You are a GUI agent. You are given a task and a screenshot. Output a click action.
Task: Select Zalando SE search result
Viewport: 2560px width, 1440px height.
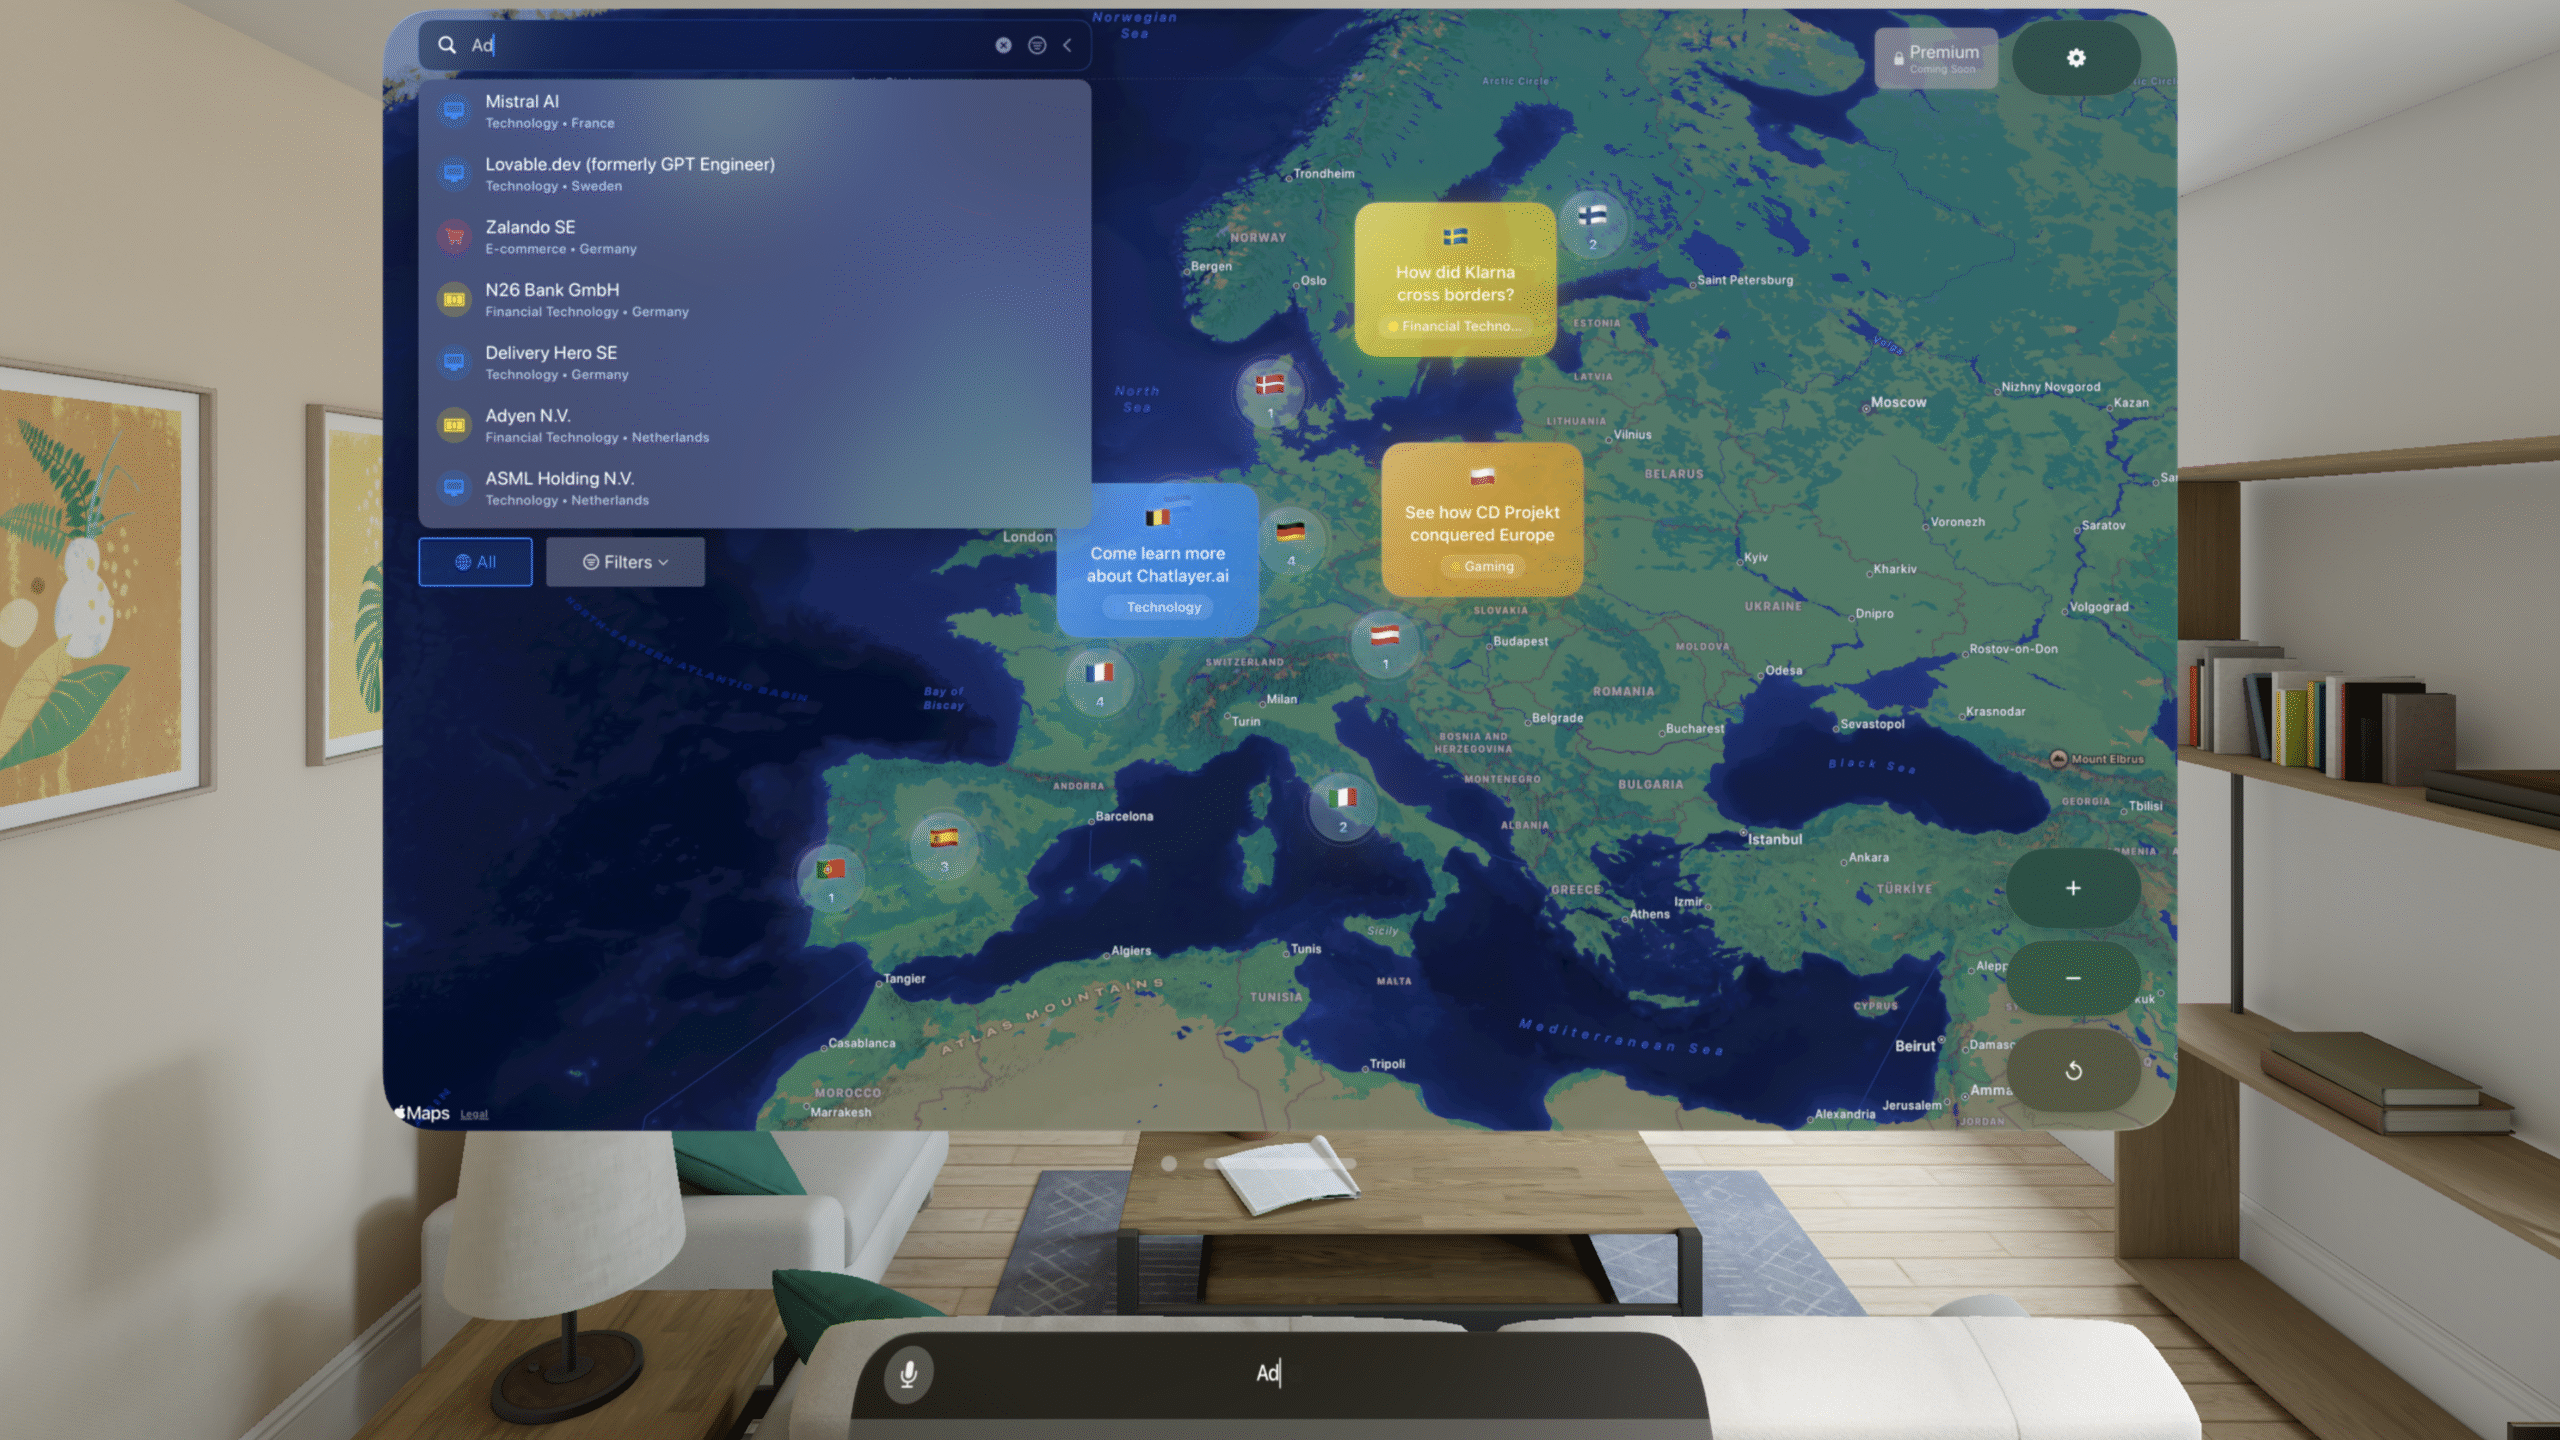tap(755, 237)
